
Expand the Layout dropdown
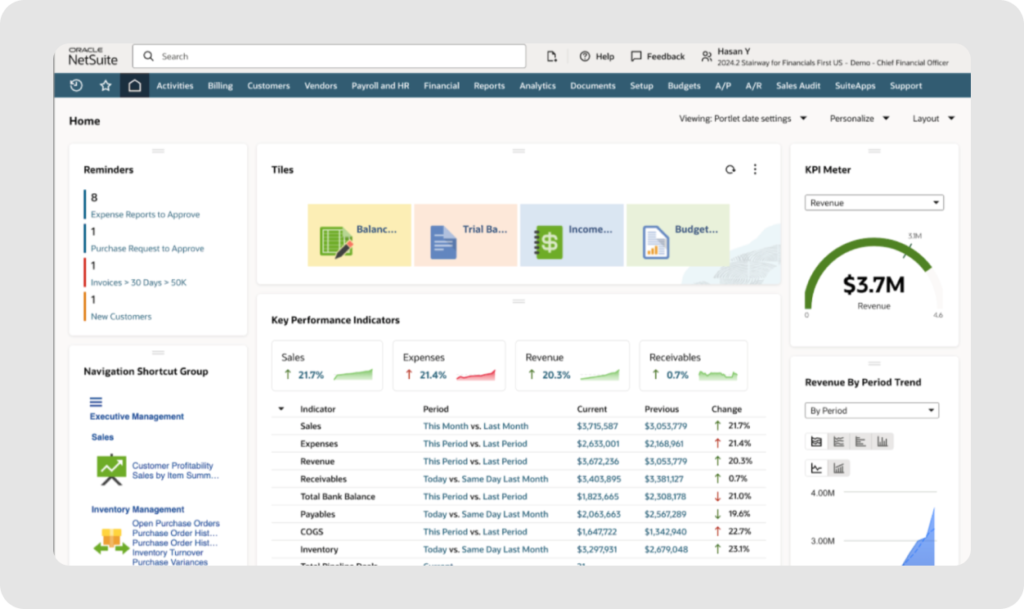coord(933,119)
